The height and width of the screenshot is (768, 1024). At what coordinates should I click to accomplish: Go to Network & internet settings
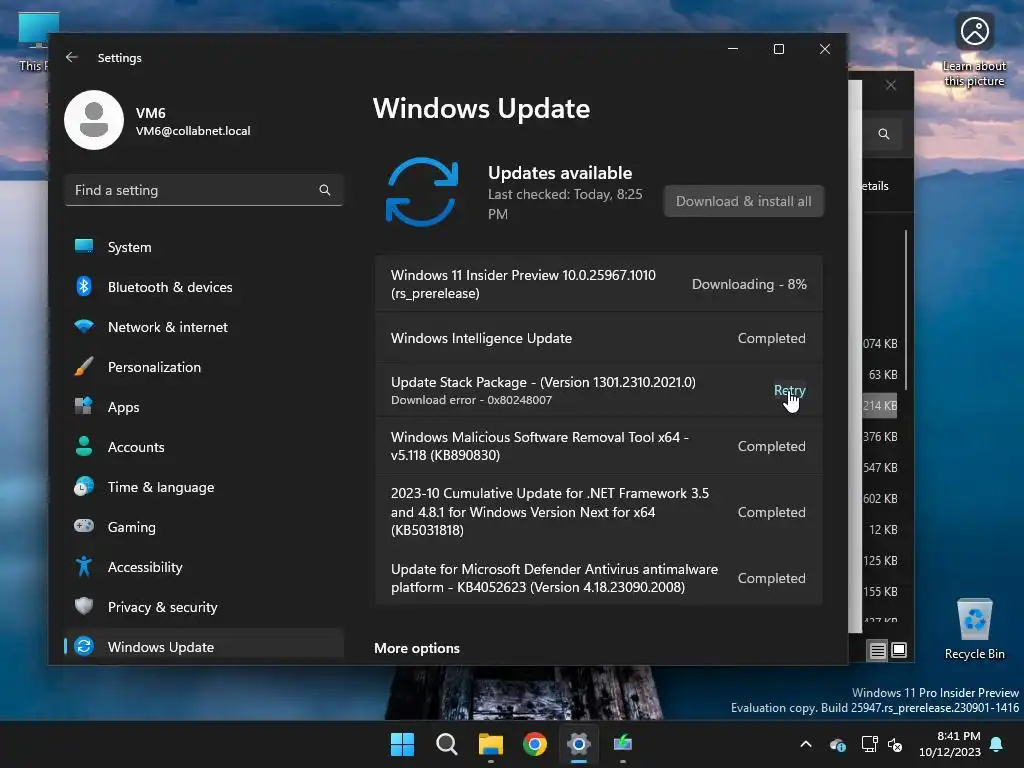click(x=204, y=327)
